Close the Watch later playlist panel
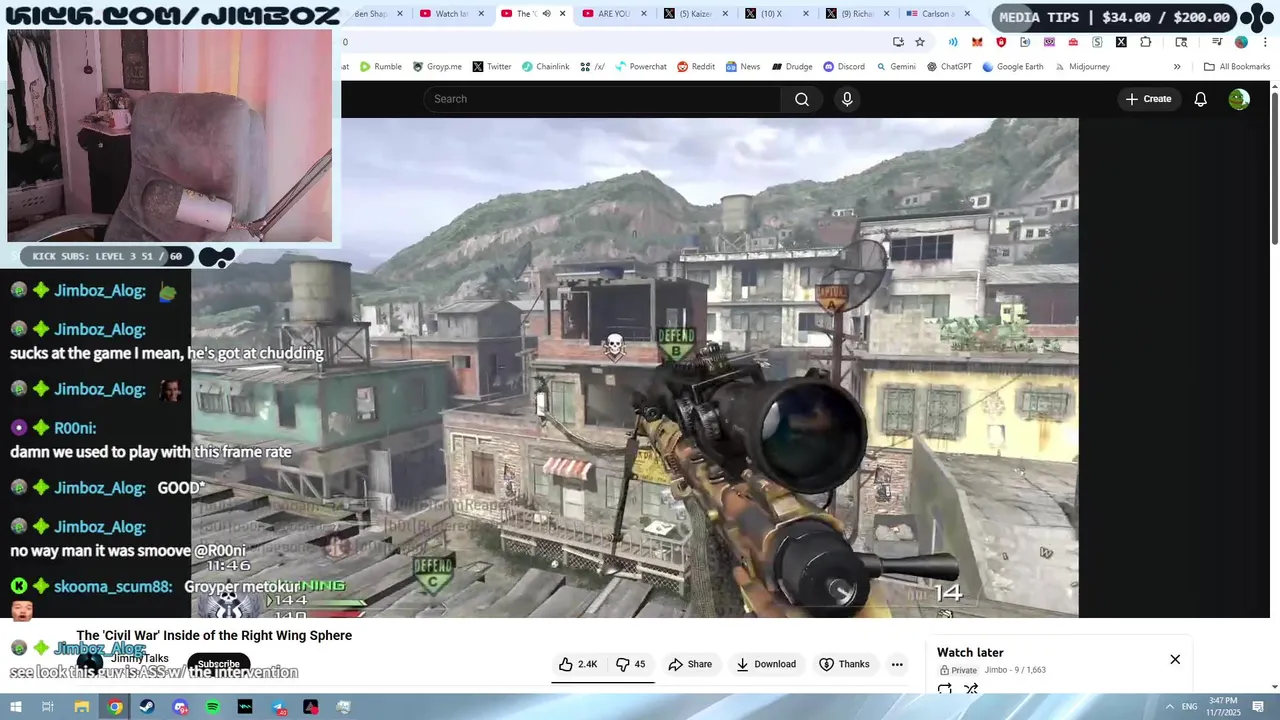The height and width of the screenshot is (720, 1280). [x=1175, y=659]
